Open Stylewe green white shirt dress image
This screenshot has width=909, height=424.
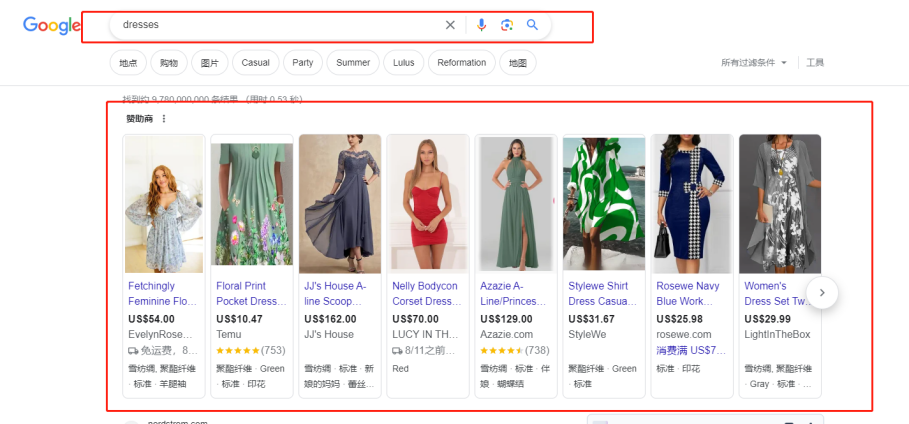[x=604, y=204]
